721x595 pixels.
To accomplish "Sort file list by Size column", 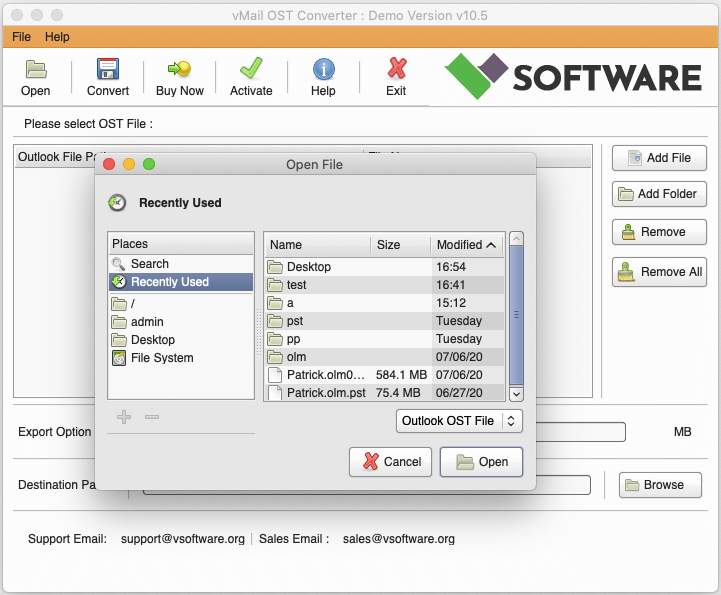I will pyautogui.click(x=401, y=245).
